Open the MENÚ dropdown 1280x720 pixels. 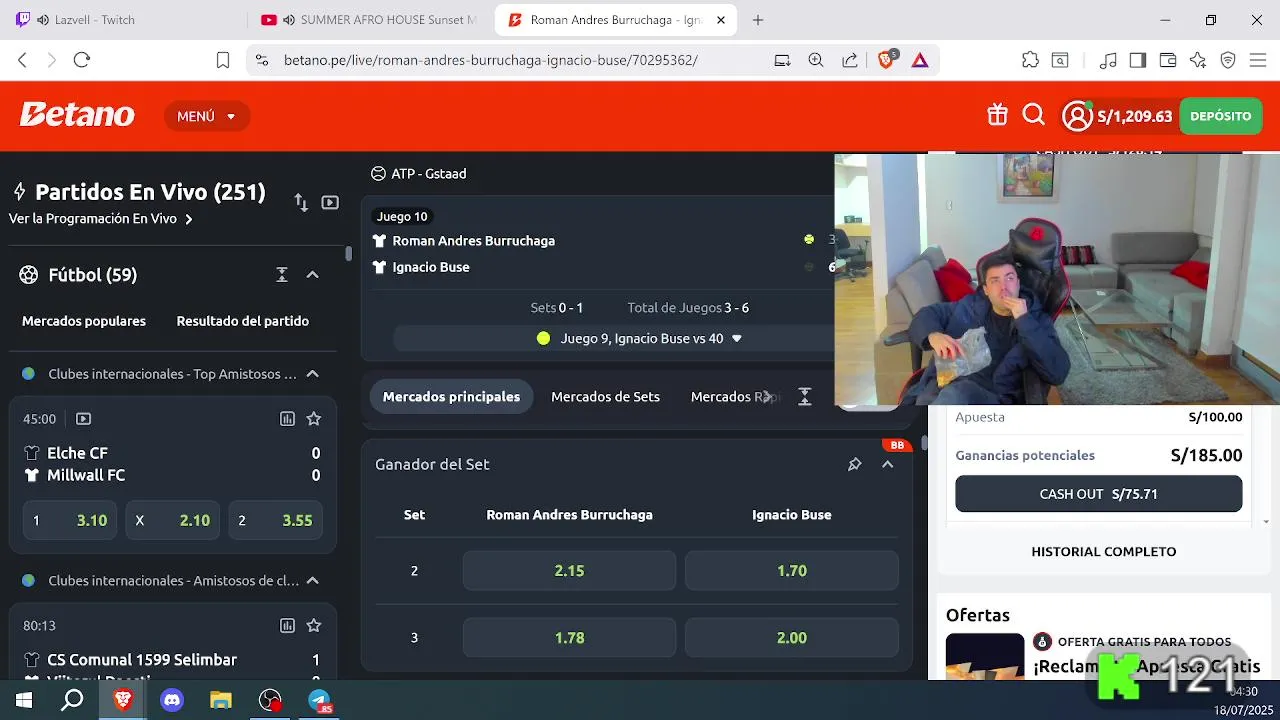pyautogui.click(x=206, y=116)
